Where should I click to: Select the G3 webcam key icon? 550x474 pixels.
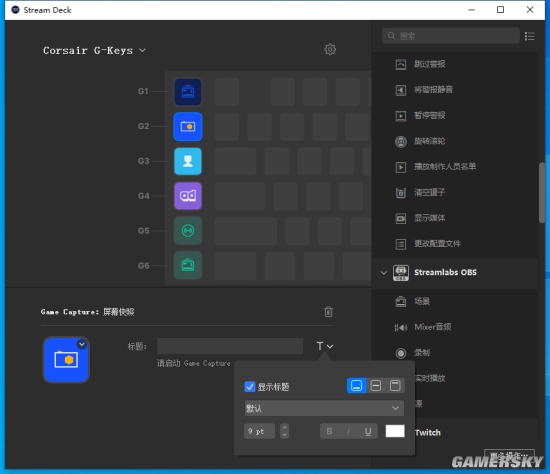tap(188, 161)
